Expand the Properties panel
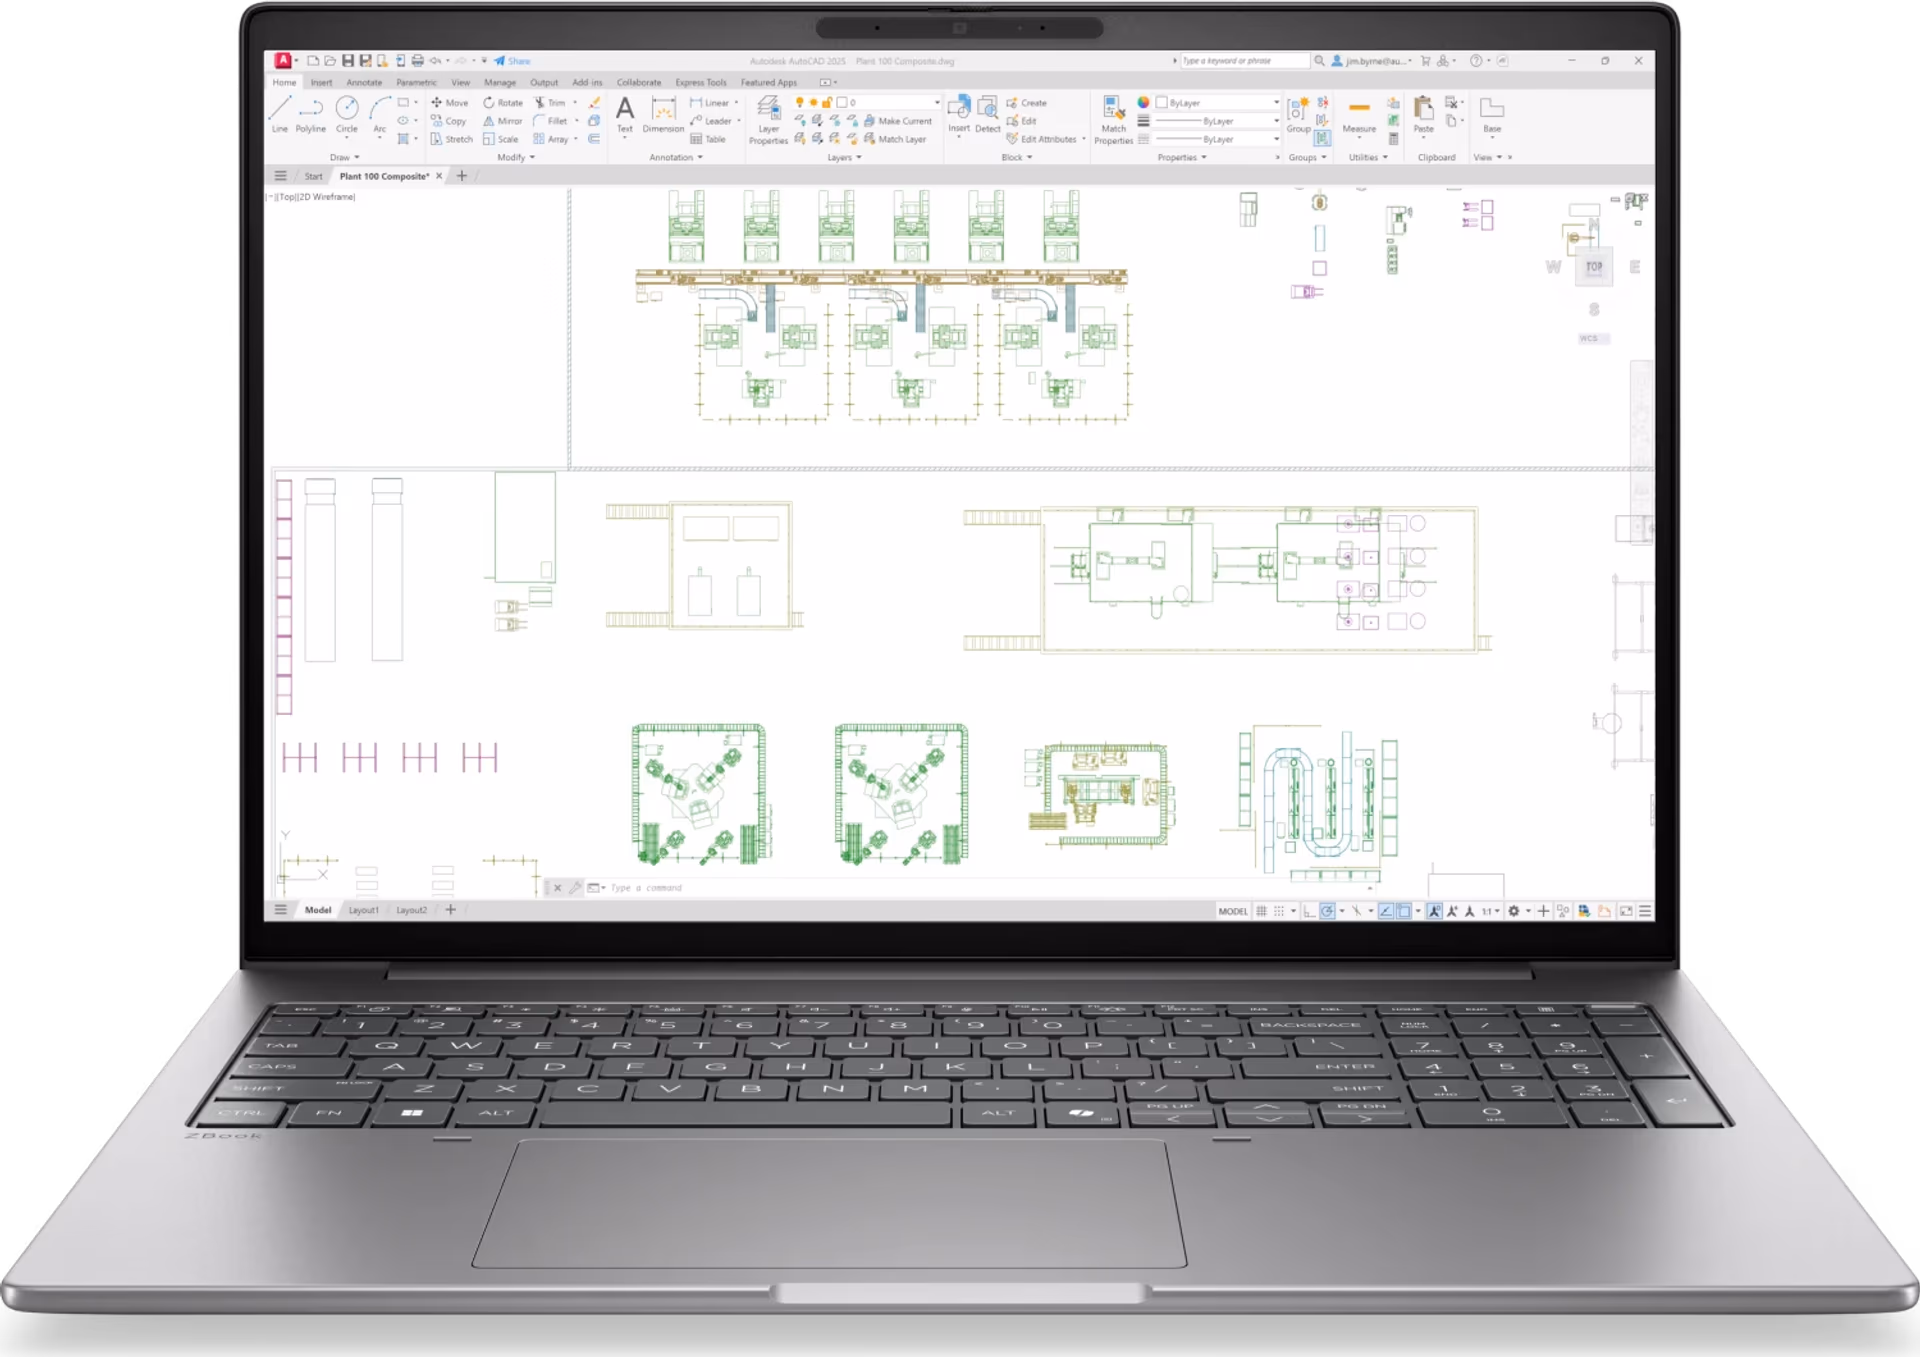The height and width of the screenshot is (1357, 1920). pyautogui.click(x=1182, y=157)
